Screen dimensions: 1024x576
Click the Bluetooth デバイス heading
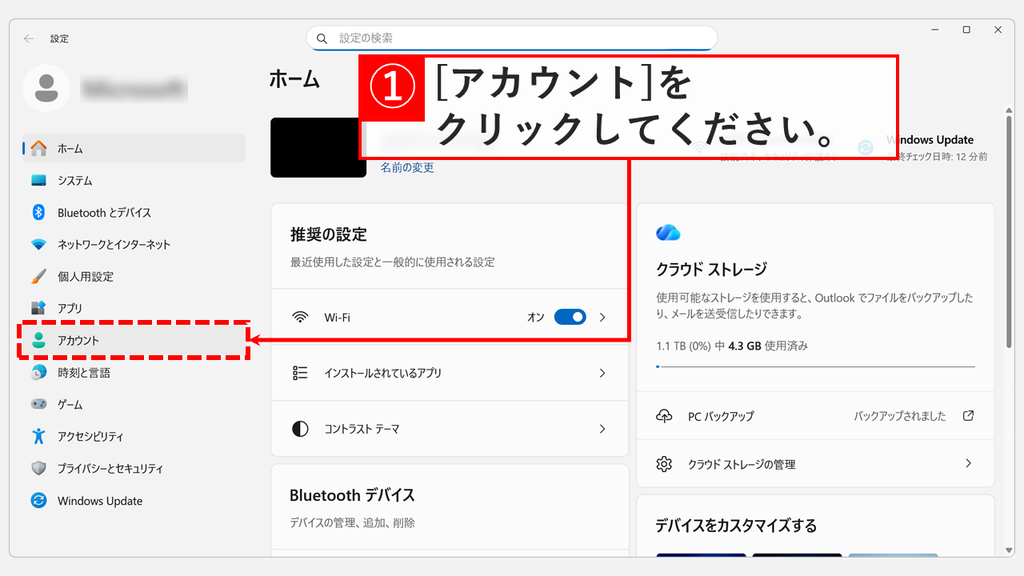pos(352,495)
